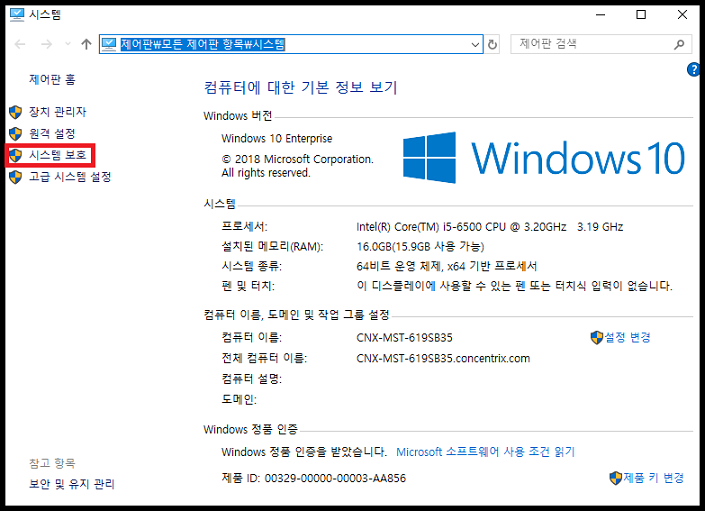
Task: Click shield icon beside 시스템 보호
Action: (x=15, y=156)
